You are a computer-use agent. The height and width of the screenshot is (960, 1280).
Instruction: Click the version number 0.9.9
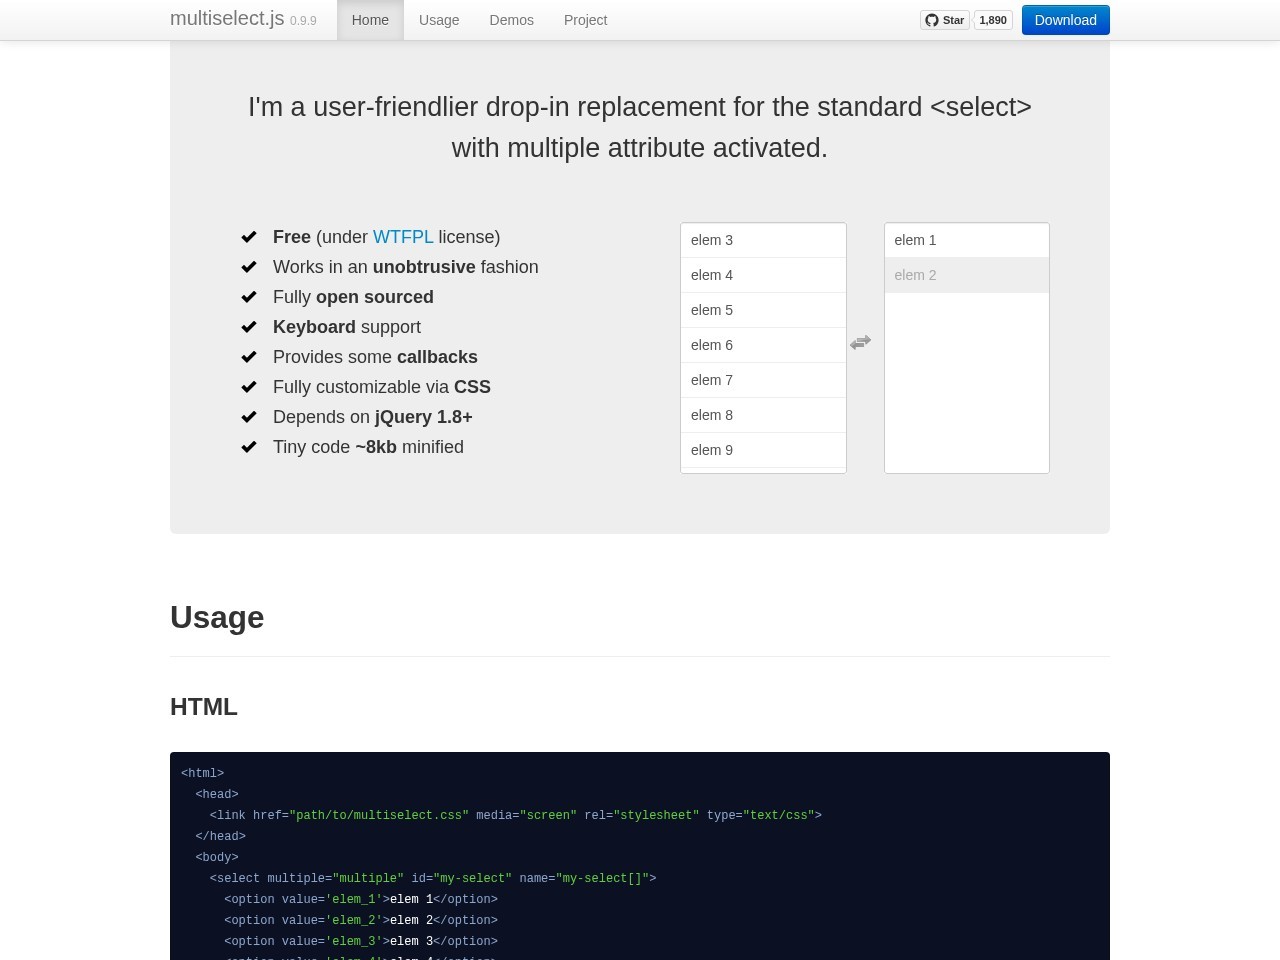point(303,21)
